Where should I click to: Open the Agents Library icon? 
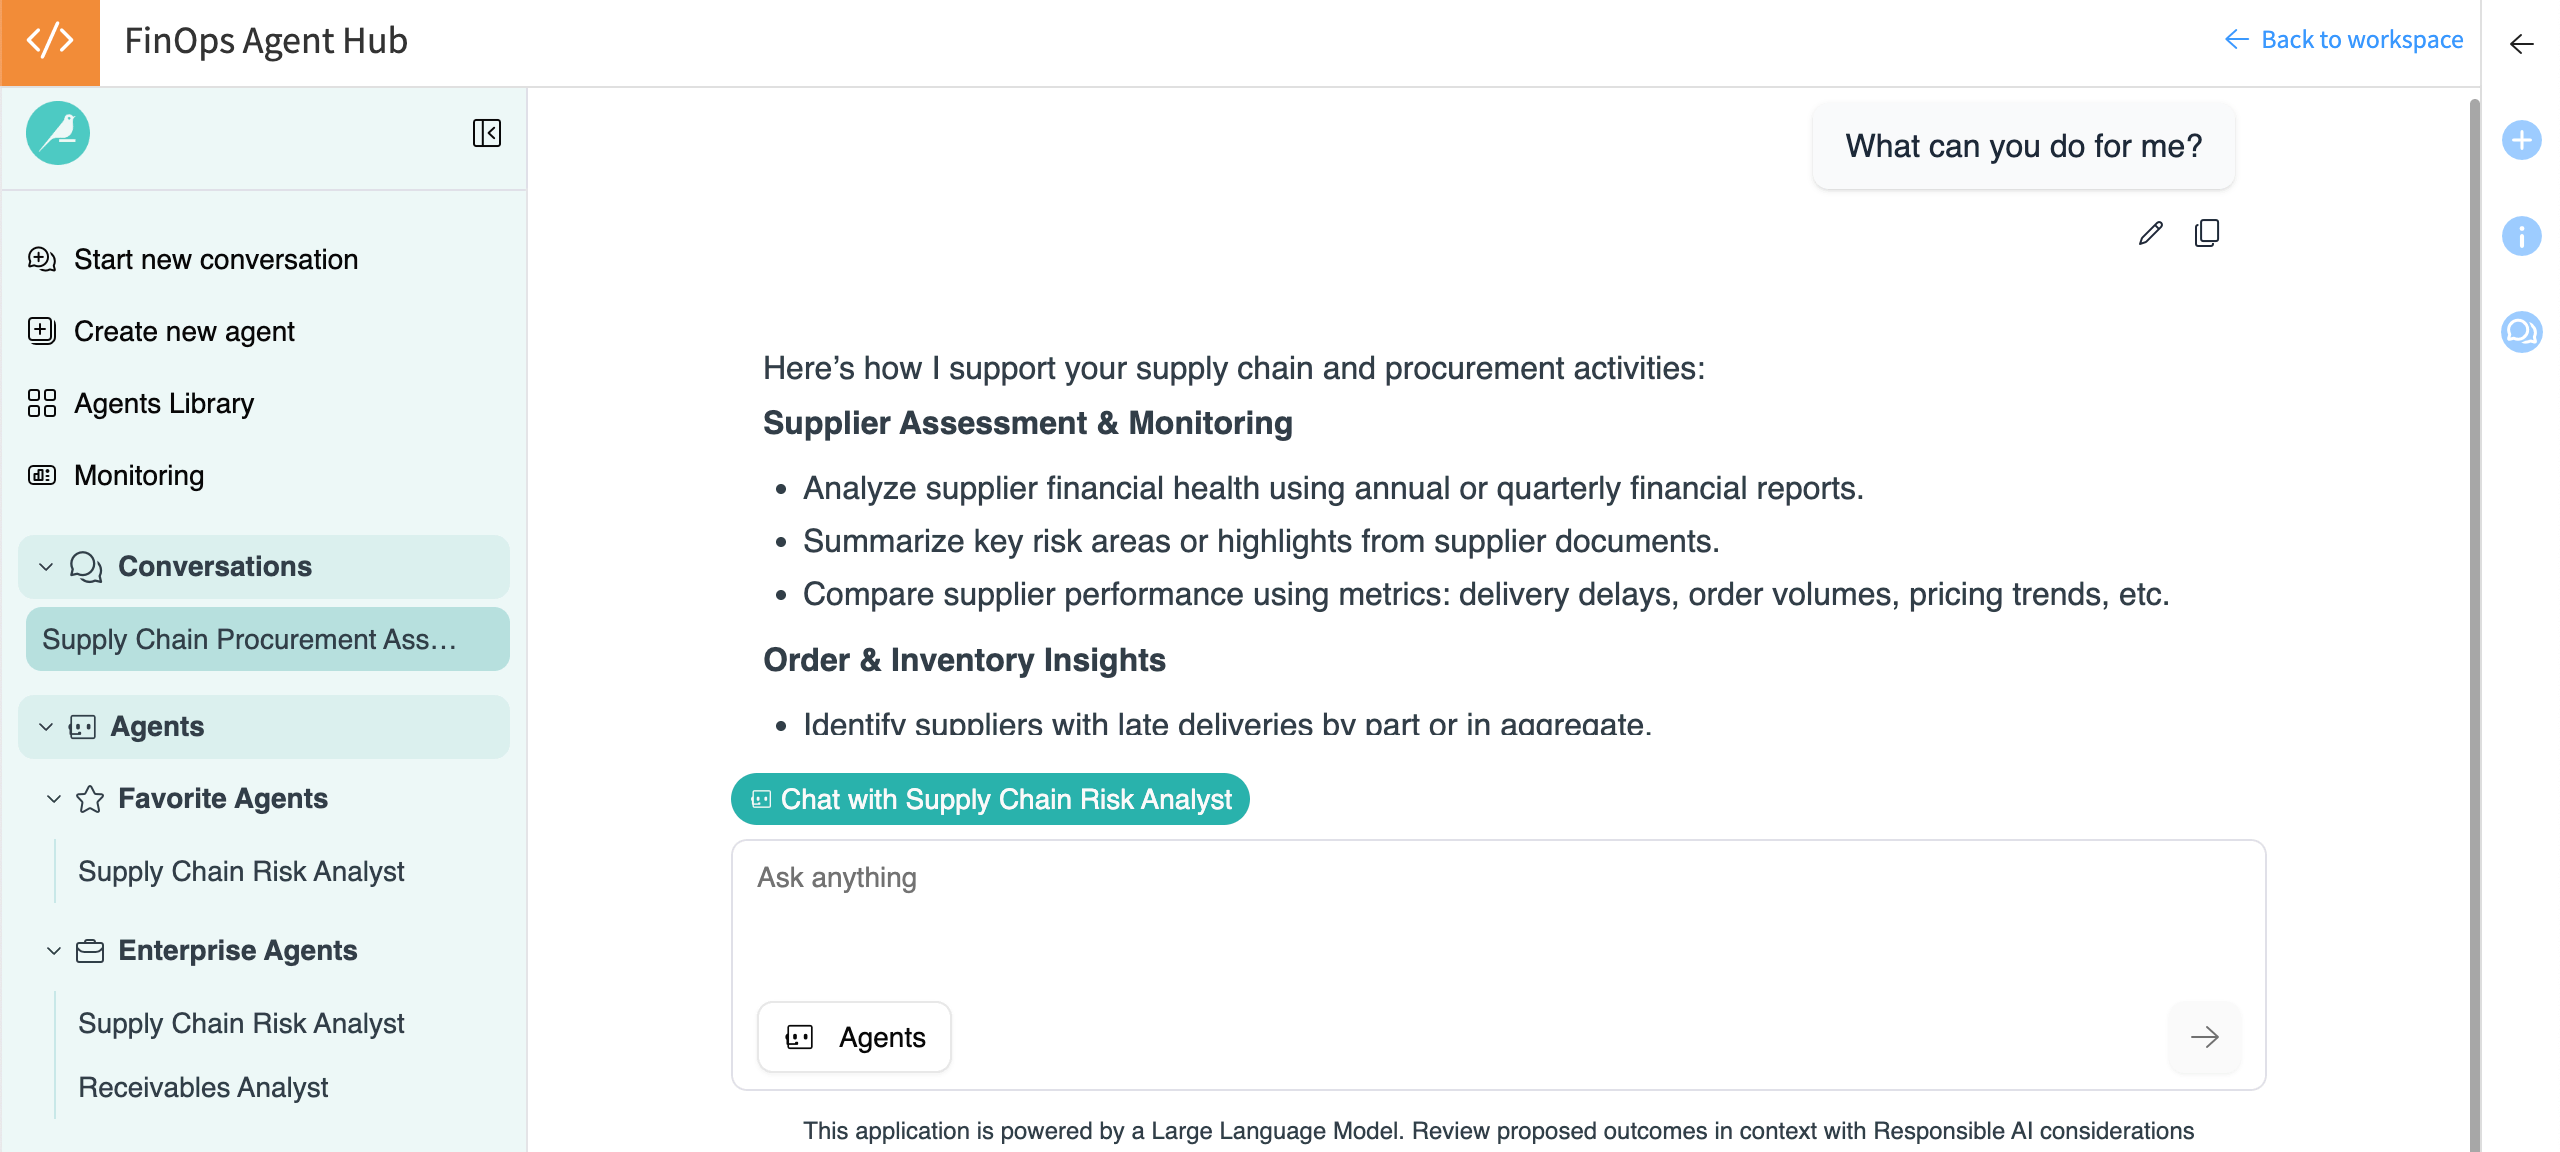41,403
